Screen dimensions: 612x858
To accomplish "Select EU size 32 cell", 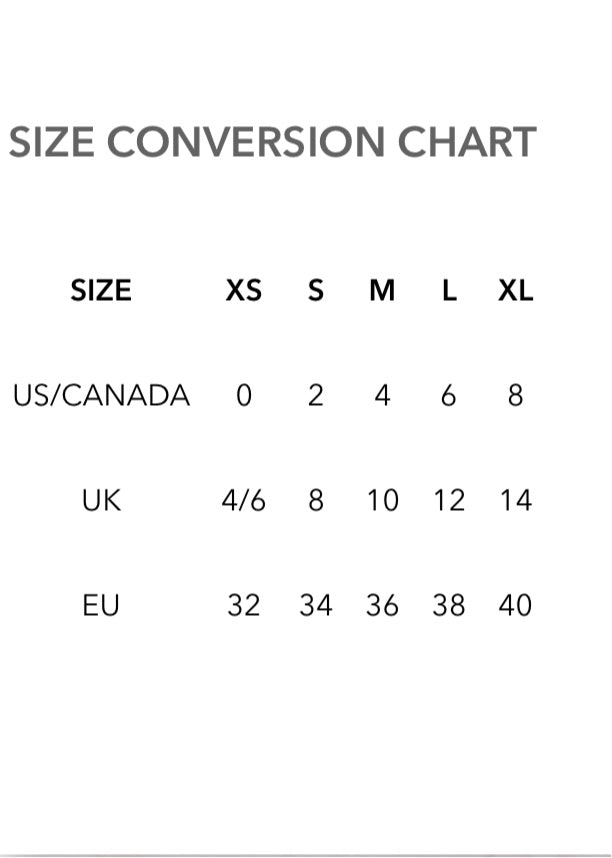I will coord(244,605).
